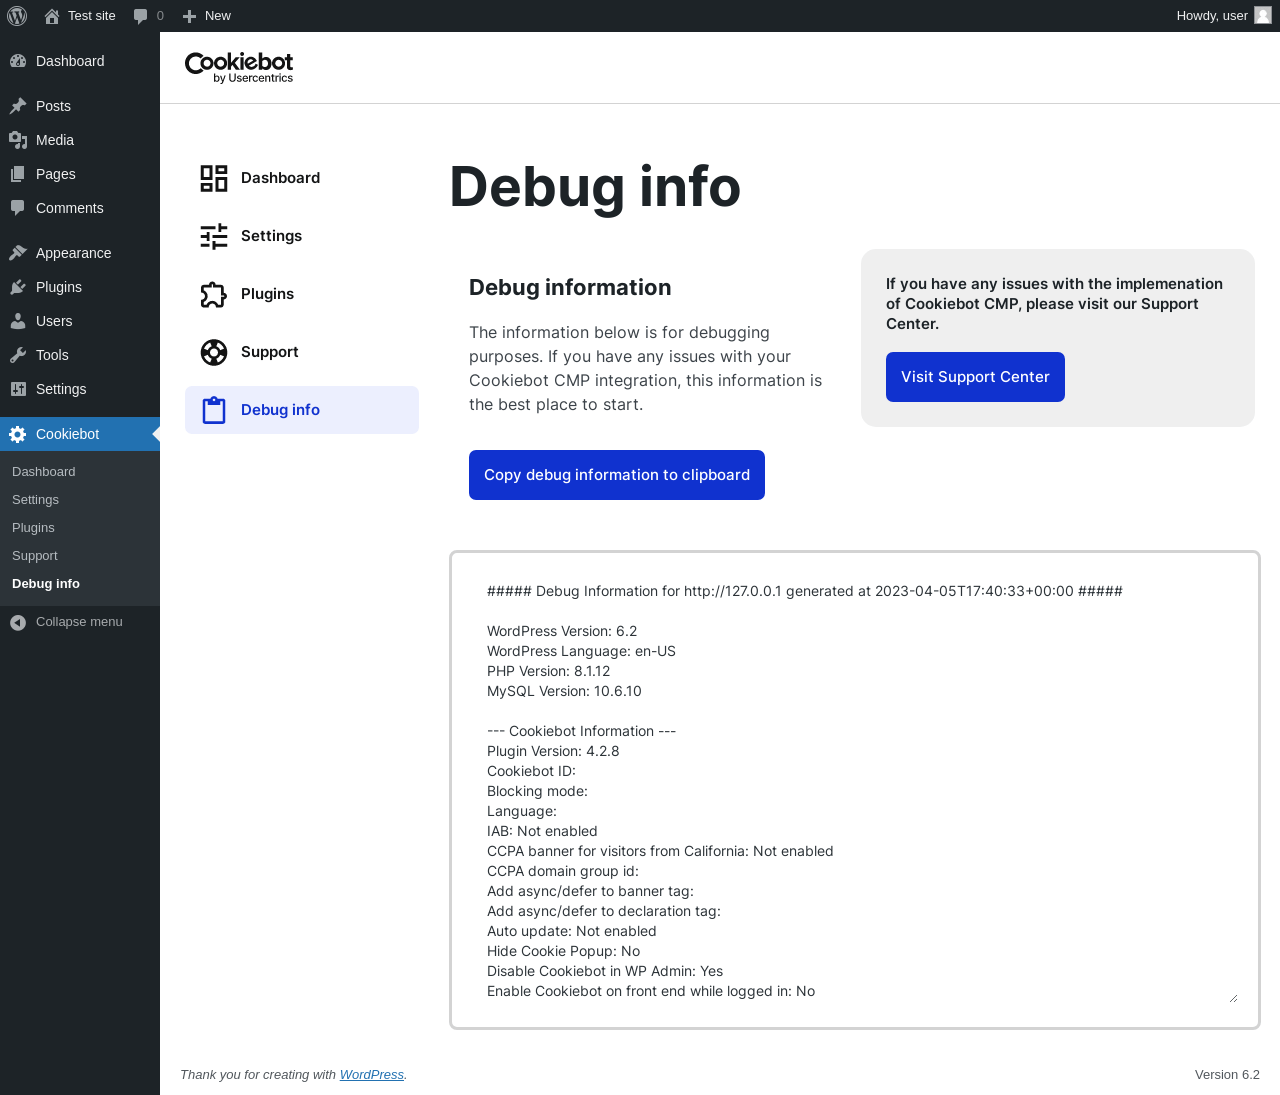Screen dimensions: 1280x1095
Task: Click the Debug info page heading
Action: (x=595, y=187)
